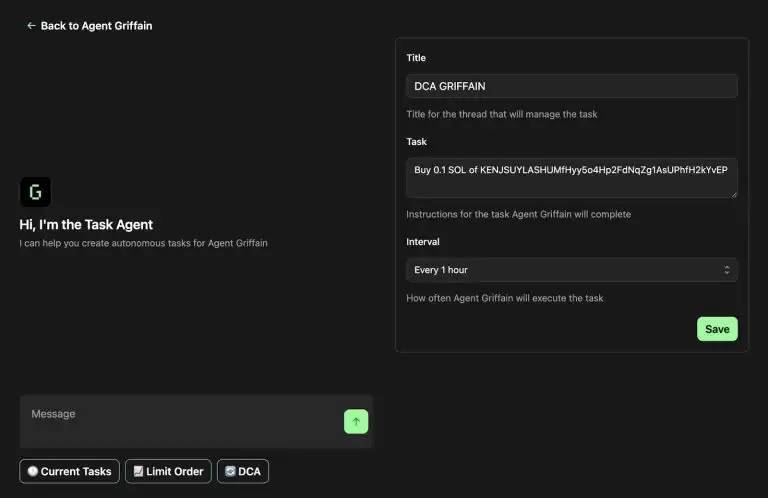This screenshot has width=768, height=498.
Task: Click the Task textarea resize corner handle
Action: coord(734,194)
